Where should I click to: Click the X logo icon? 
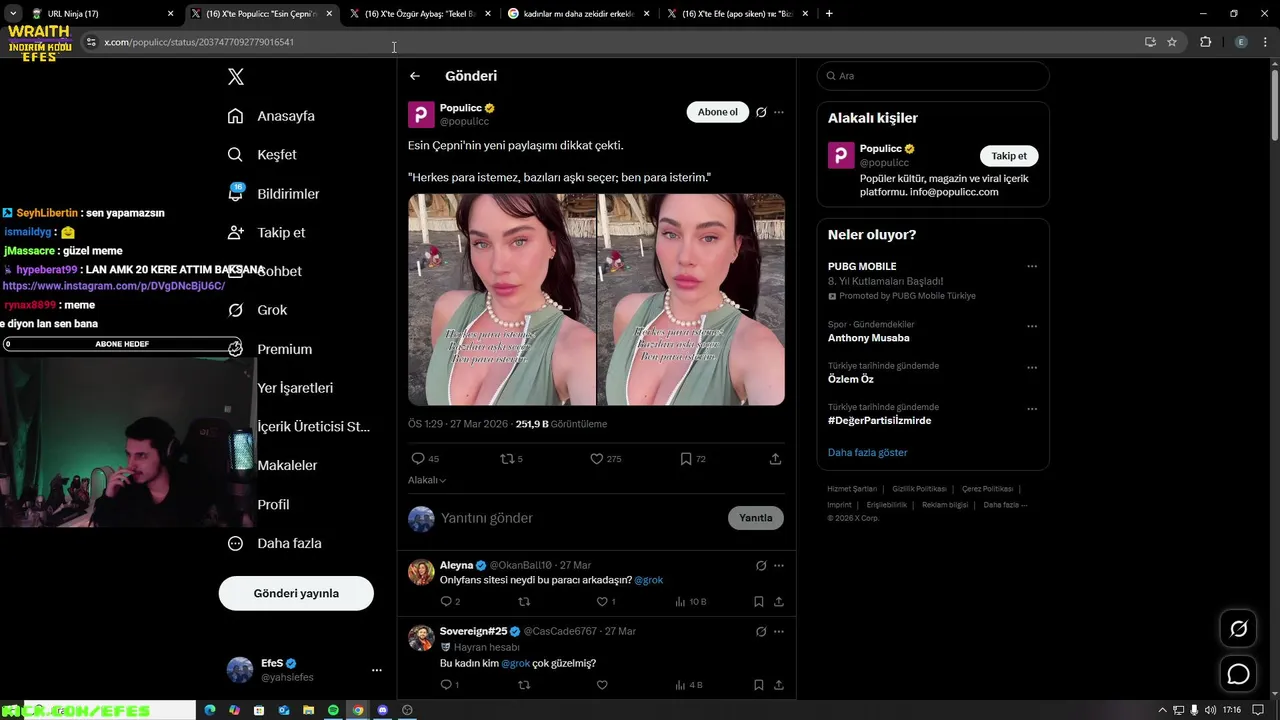235,77
